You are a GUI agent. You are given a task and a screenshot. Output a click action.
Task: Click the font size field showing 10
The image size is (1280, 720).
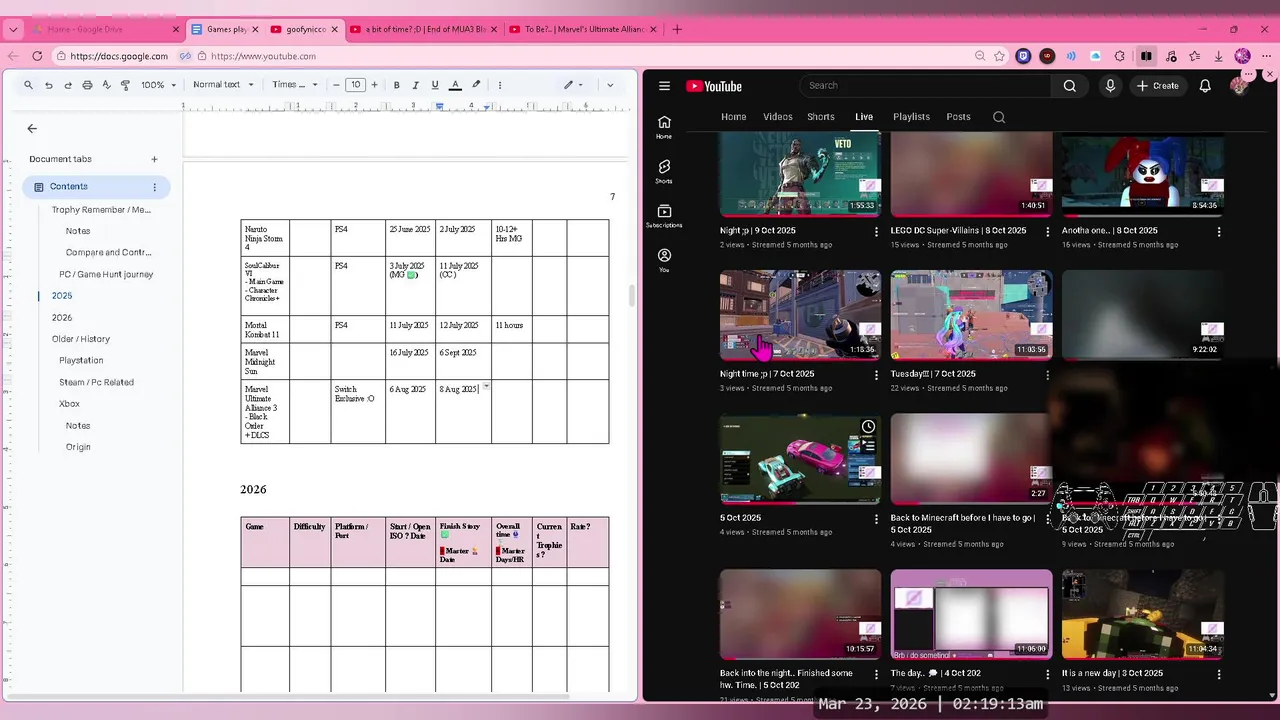[355, 85]
